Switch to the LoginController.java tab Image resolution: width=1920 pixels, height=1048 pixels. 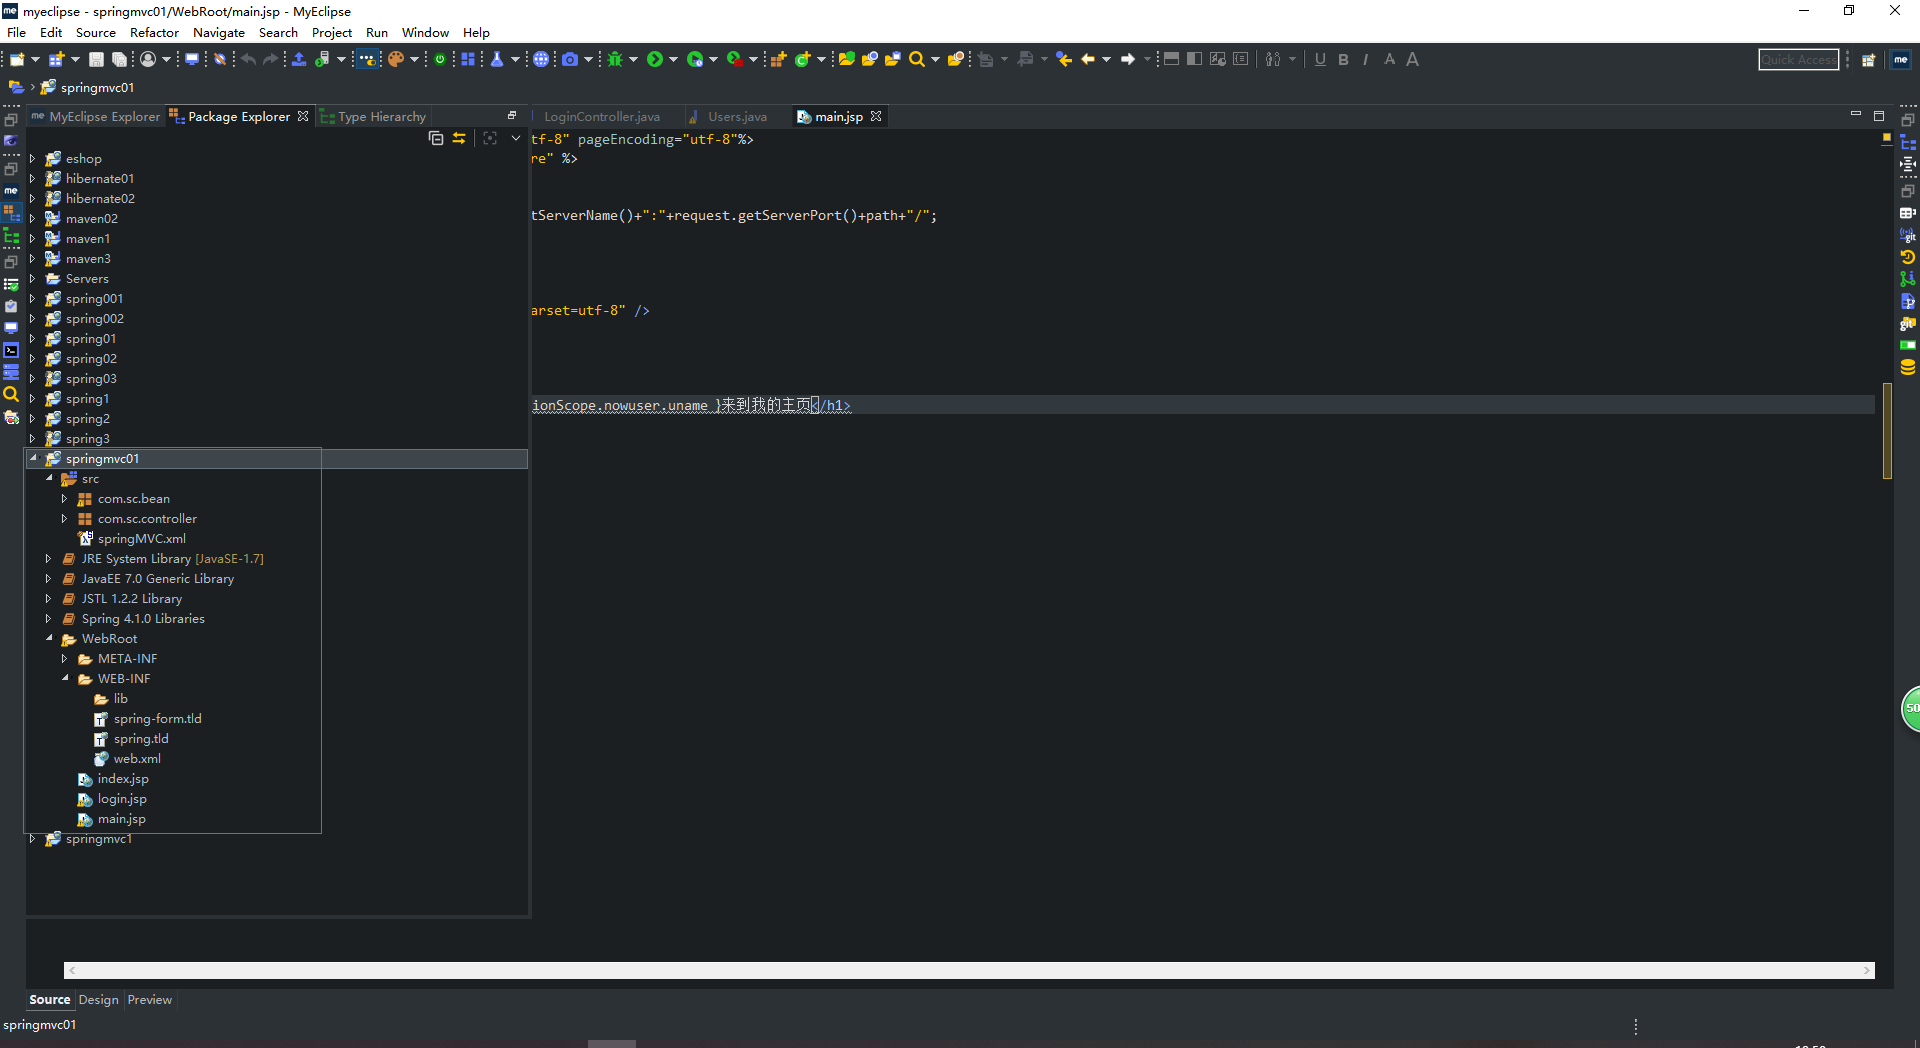601,117
